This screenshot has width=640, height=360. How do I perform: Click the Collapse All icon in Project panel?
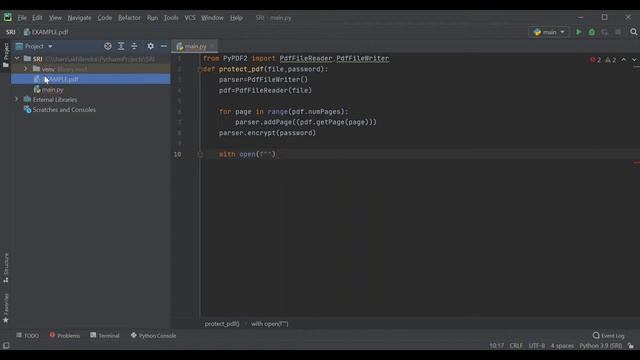[134, 47]
